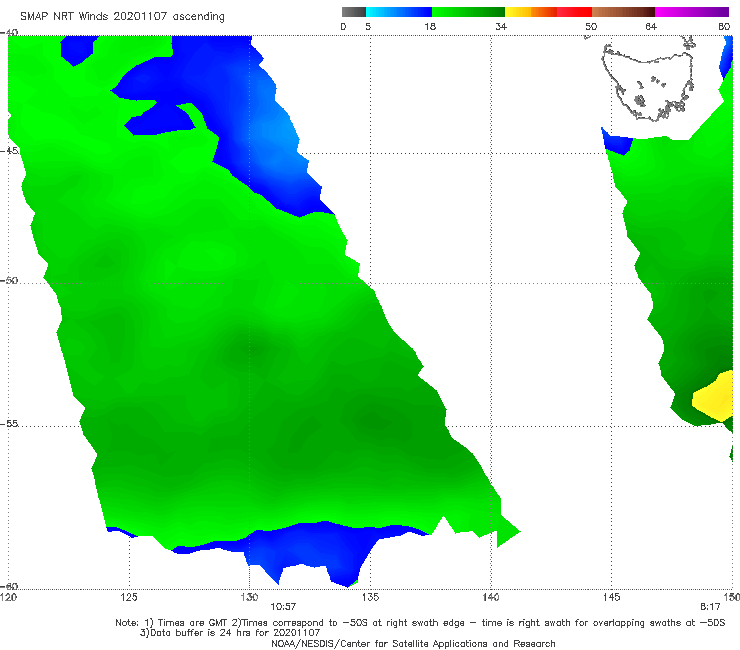Click the latitude label '-55'
This screenshot has height=650, width=740.
point(9,423)
